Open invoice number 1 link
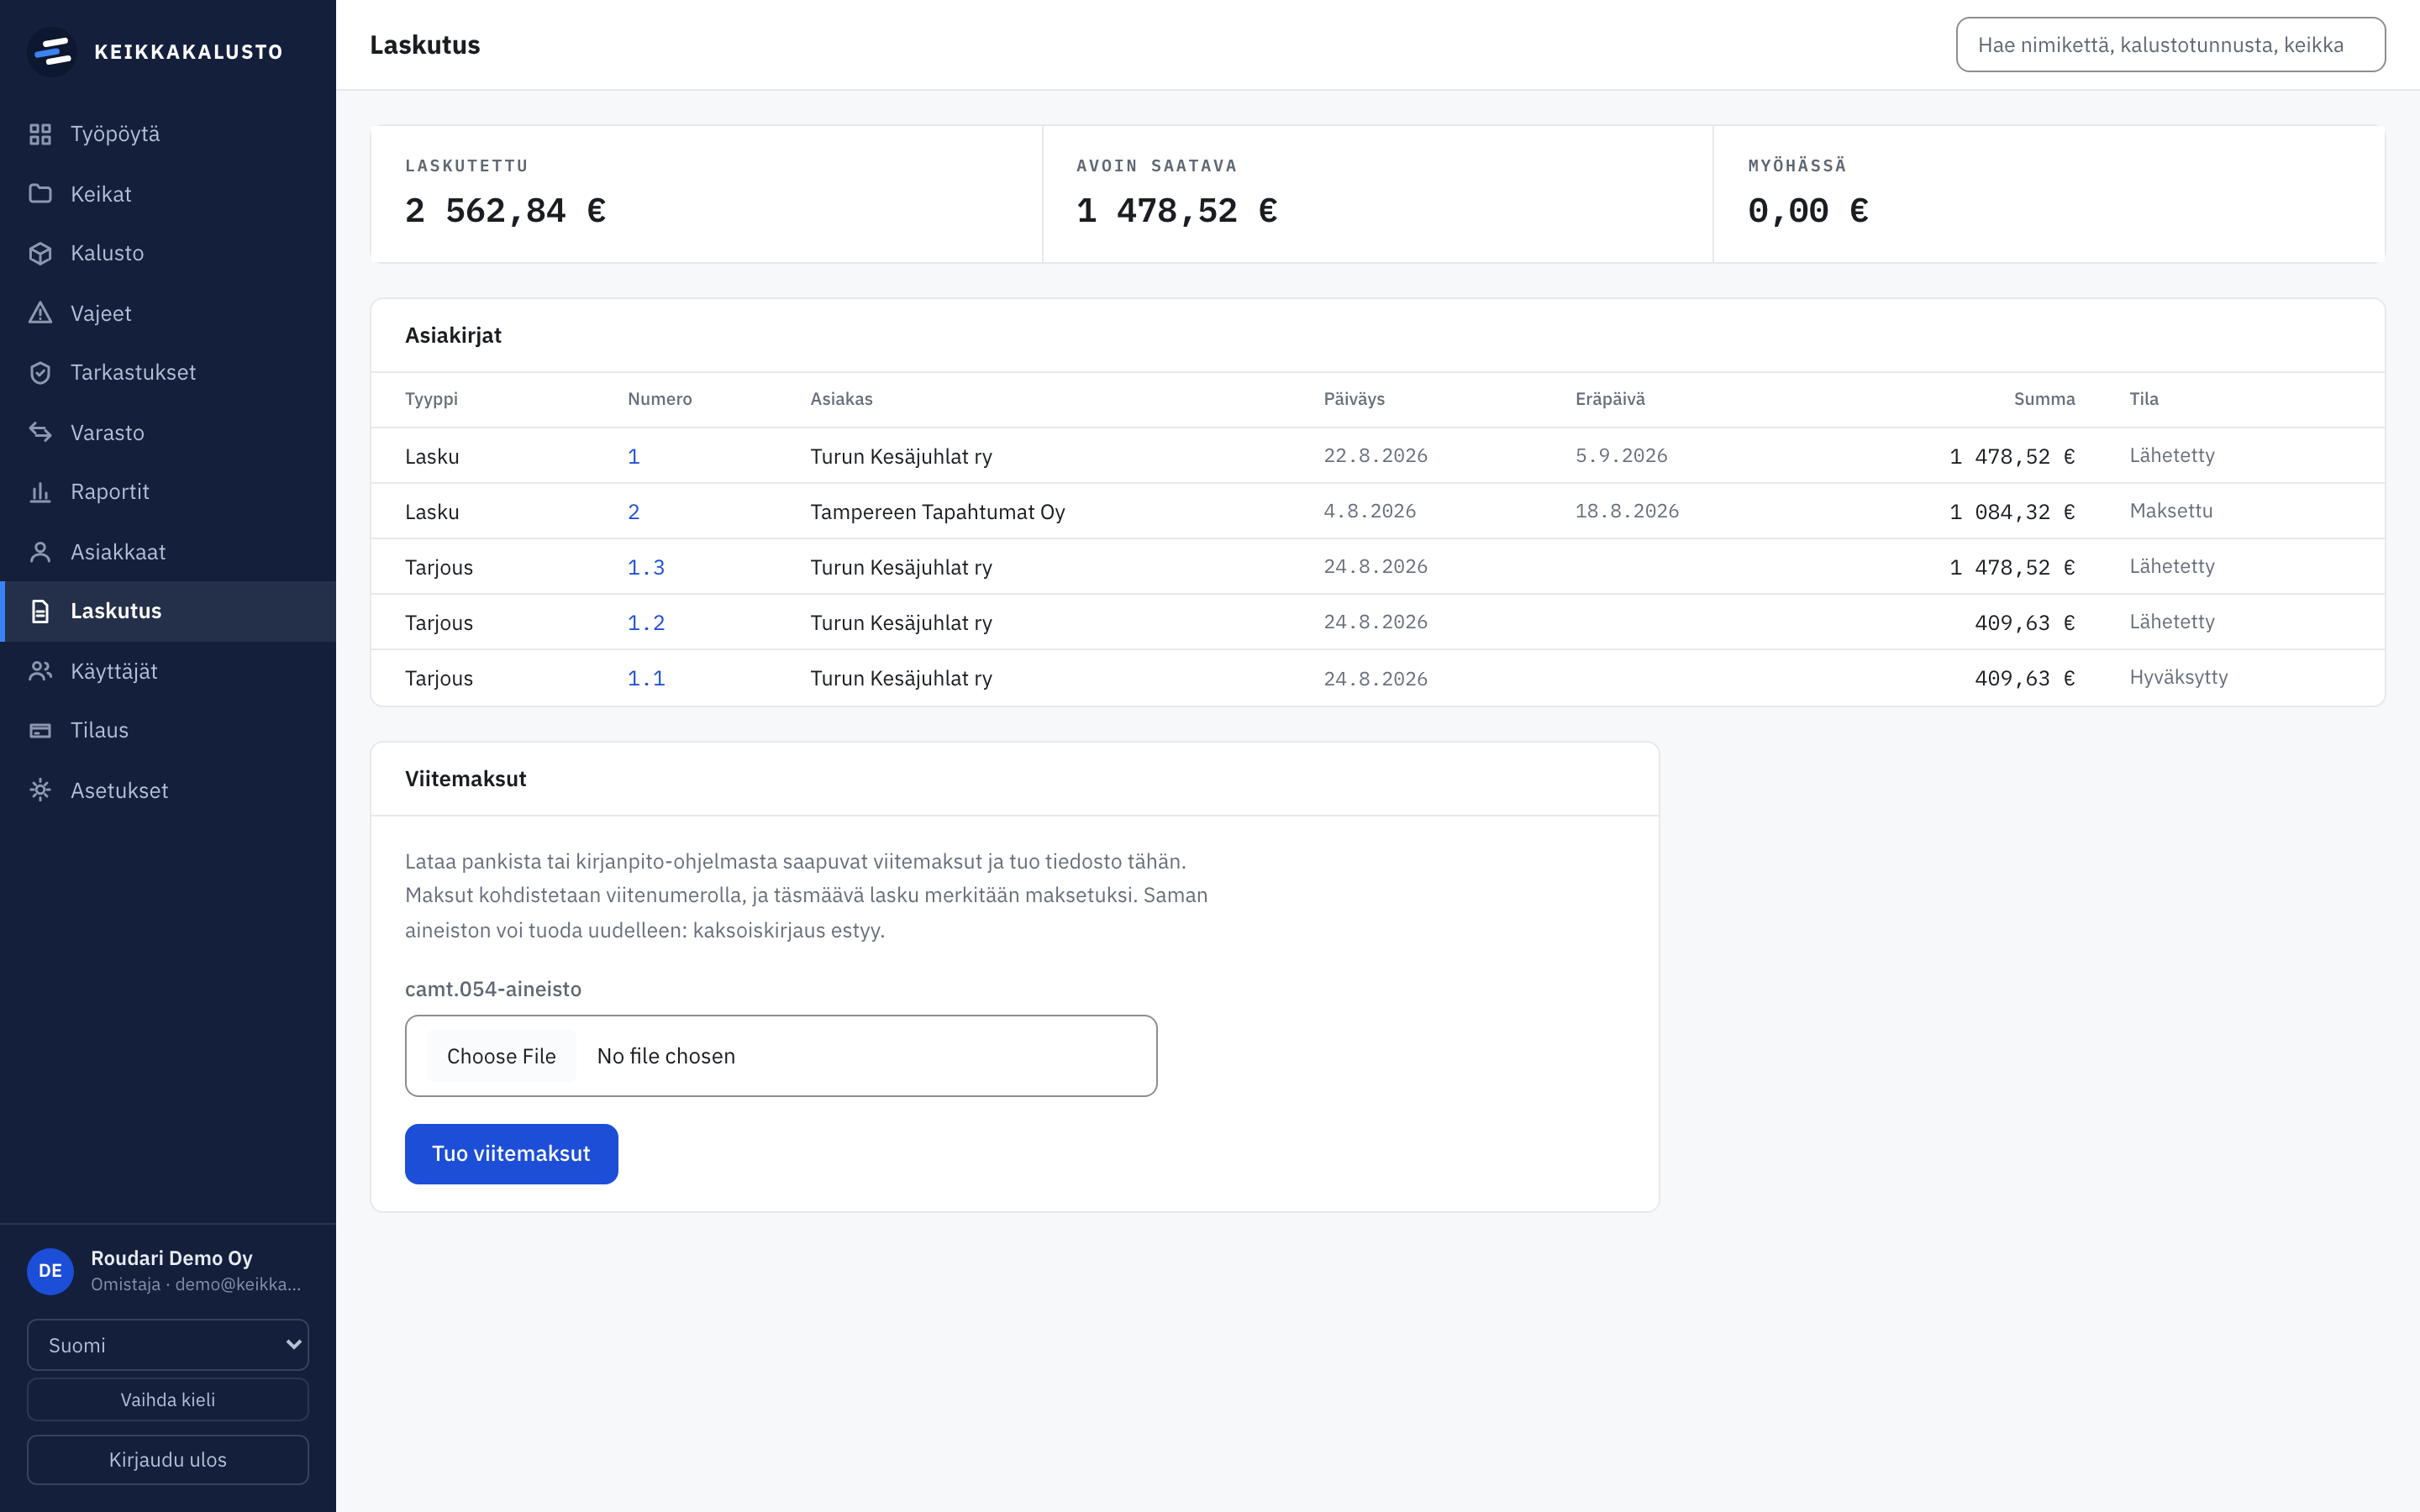Screen dimensions: 2420x1512 (x=633, y=456)
